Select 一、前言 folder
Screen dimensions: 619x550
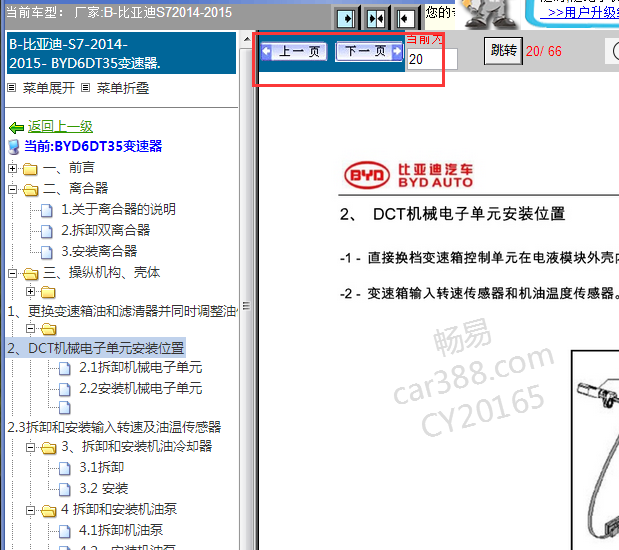point(69,167)
